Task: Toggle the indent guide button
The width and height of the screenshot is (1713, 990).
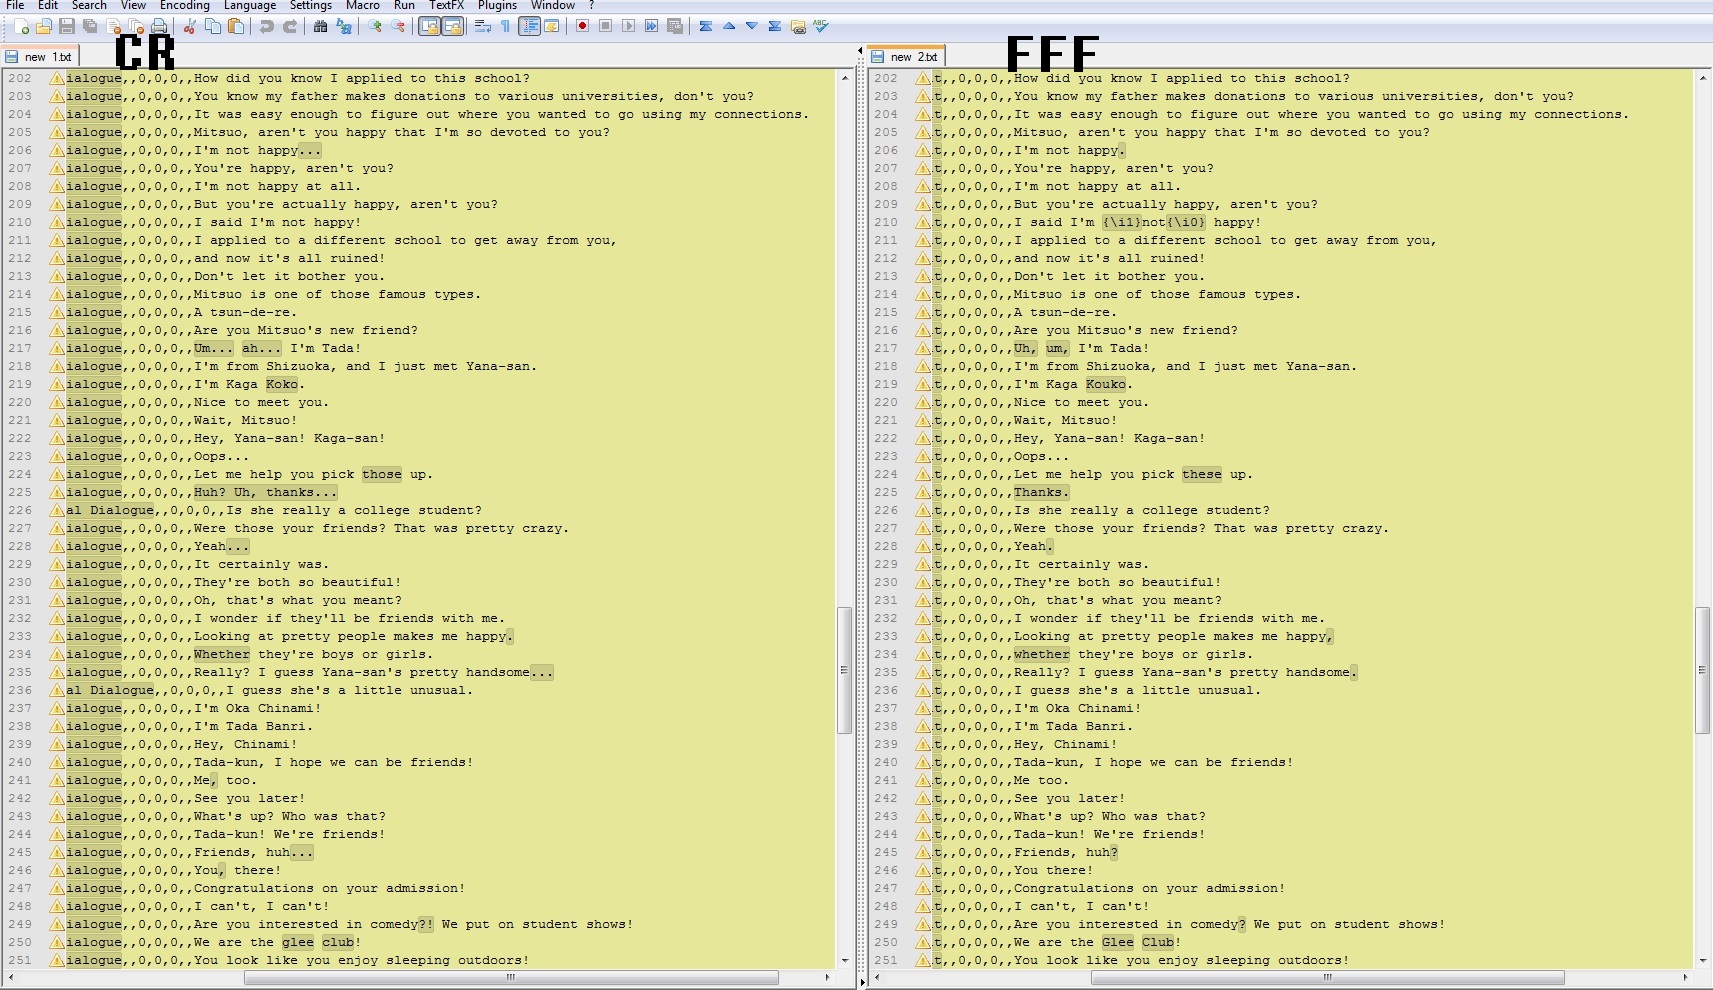Action: pyautogui.click(x=529, y=26)
